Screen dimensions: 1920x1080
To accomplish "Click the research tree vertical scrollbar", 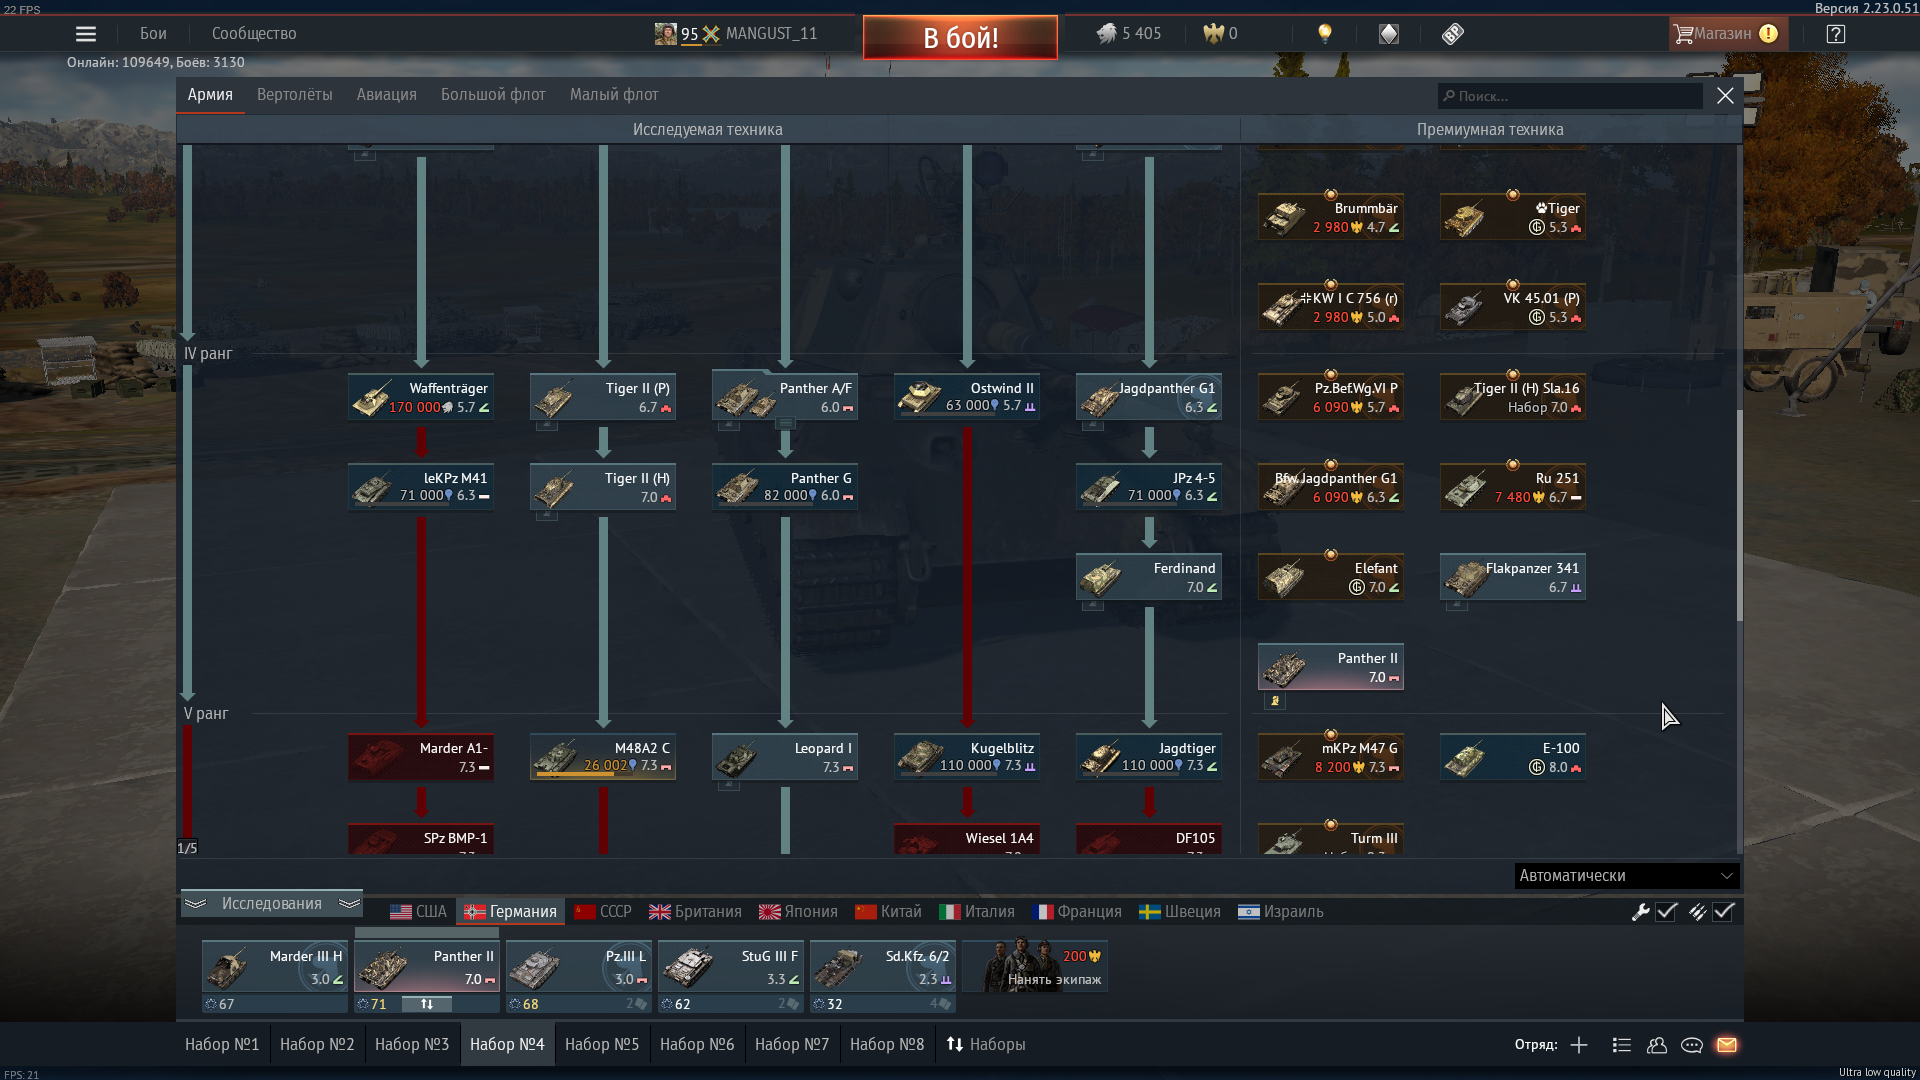I will (x=1739, y=515).
